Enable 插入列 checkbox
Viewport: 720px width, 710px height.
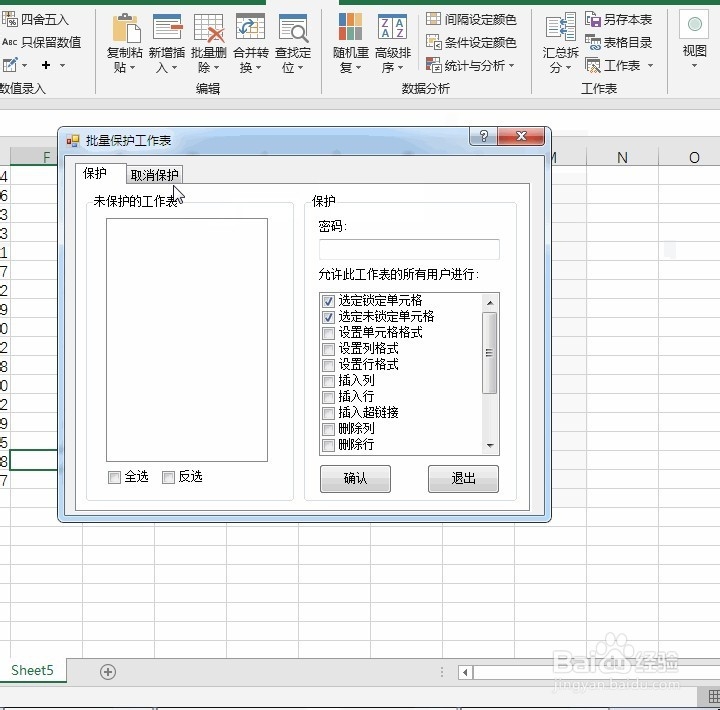pos(328,381)
